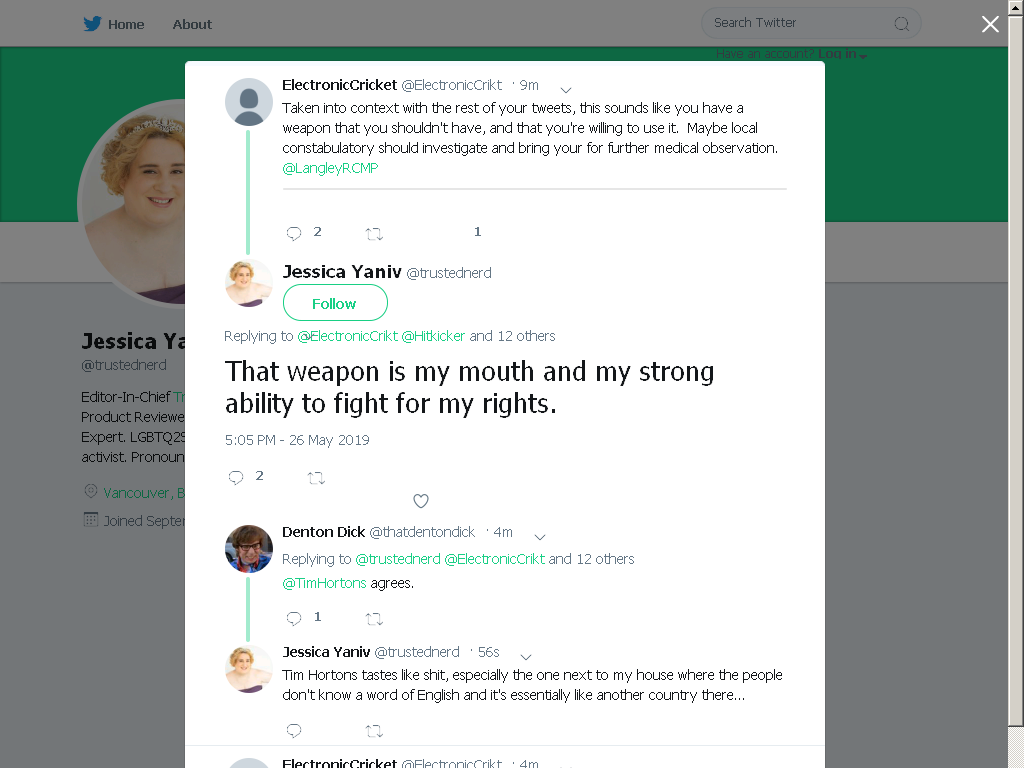Open the @LangleyRCMP mention link
Viewport: 1024px width, 768px height.
[330, 168]
